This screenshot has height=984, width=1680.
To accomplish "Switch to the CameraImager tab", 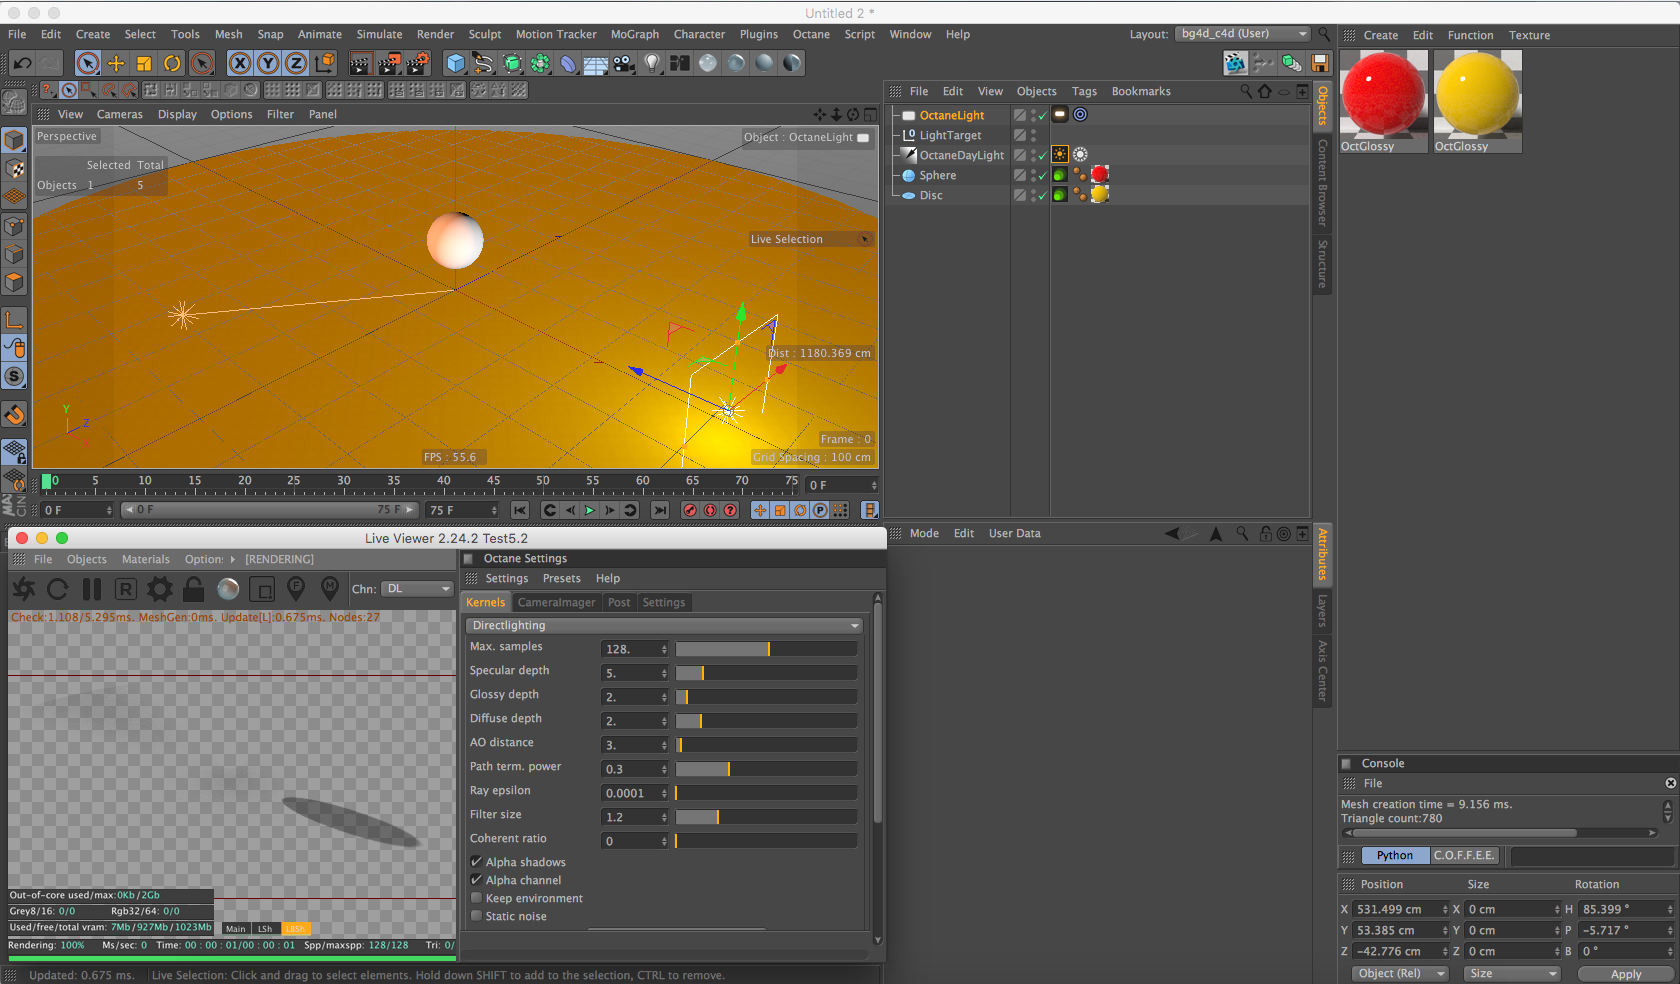I will click(x=556, y=602).
